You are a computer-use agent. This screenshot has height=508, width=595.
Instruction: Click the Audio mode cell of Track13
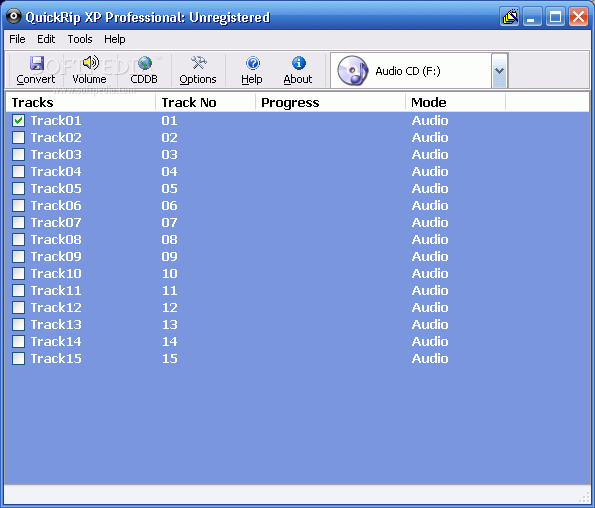pyautogui.click(x=430, y=324)
